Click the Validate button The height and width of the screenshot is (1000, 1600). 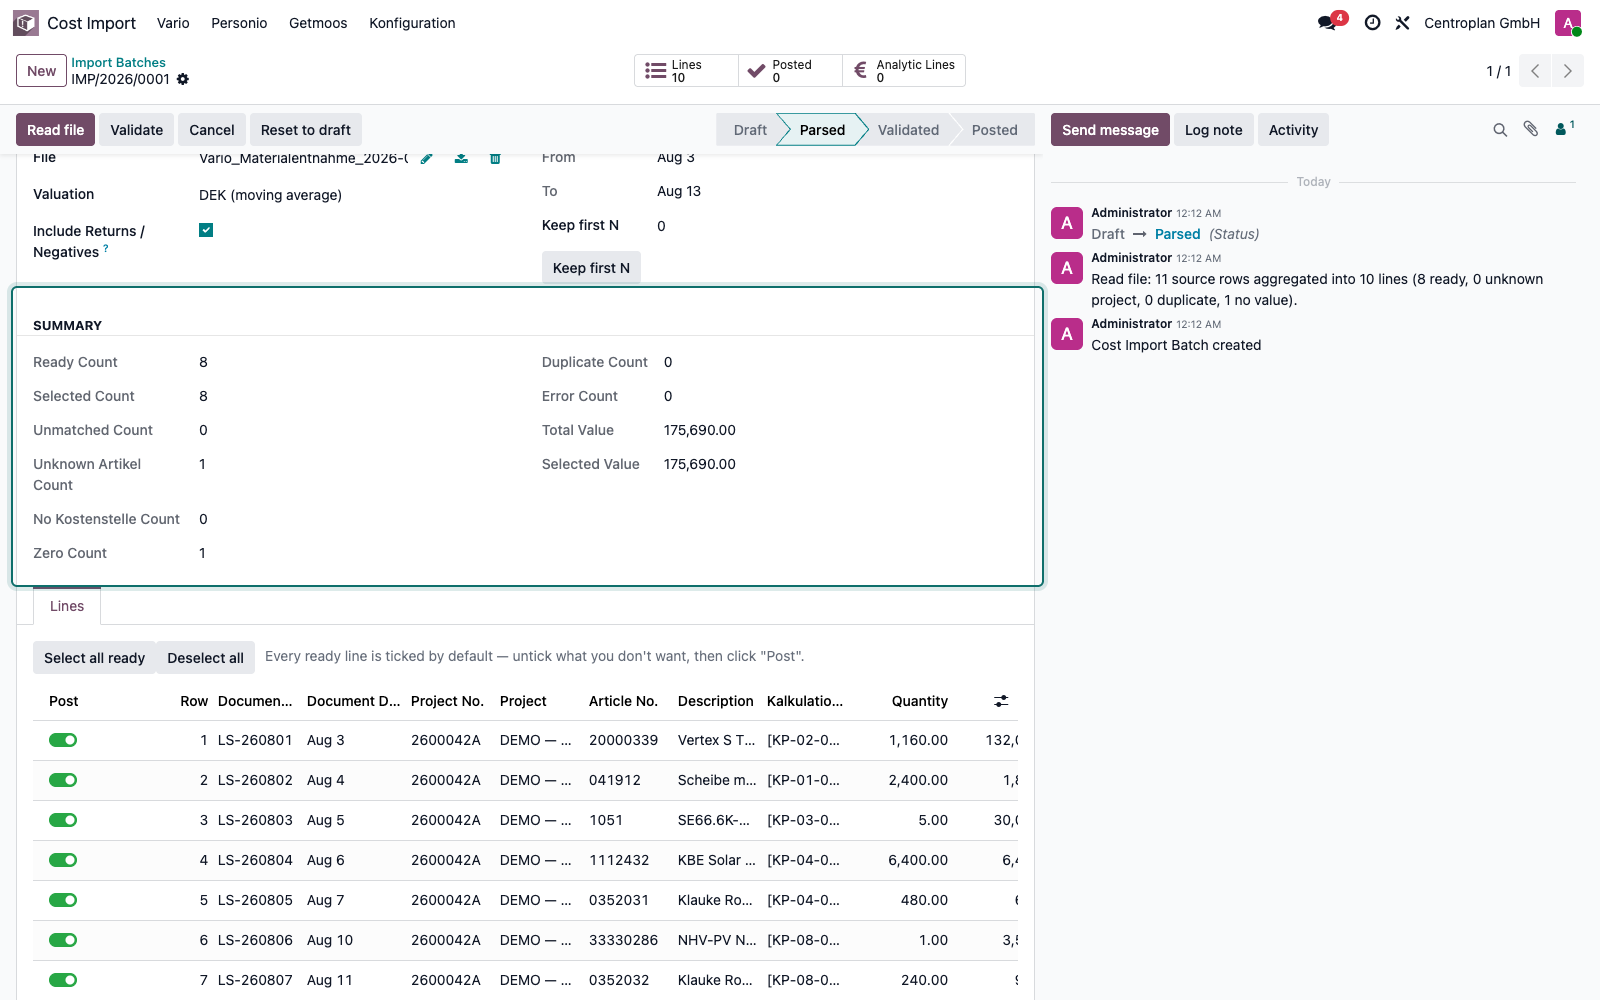coord(137,130)
